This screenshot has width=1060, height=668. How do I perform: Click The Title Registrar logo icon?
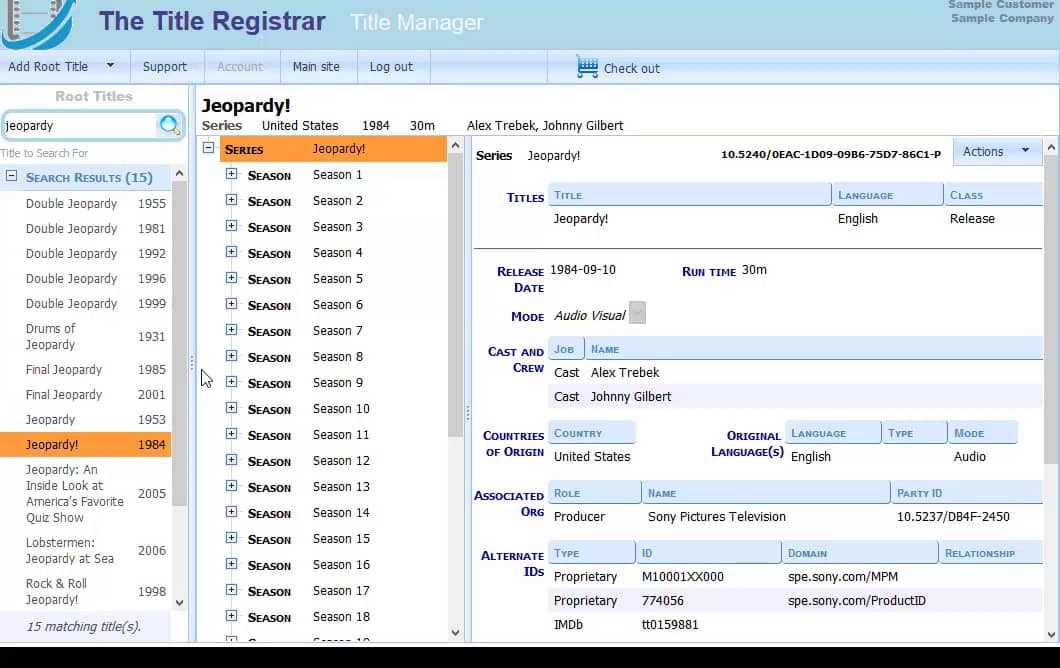click(x=39, y=22)
